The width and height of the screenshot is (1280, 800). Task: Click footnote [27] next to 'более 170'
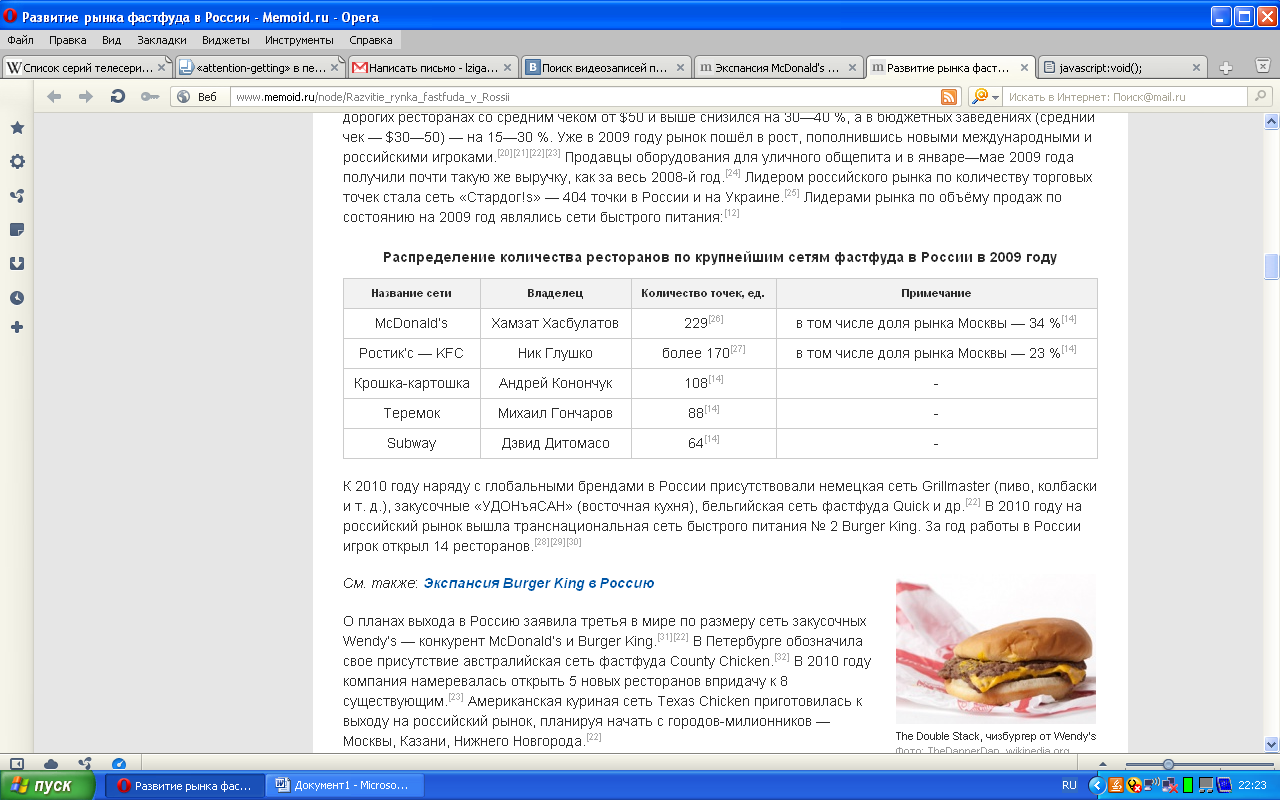click(738, 349)
